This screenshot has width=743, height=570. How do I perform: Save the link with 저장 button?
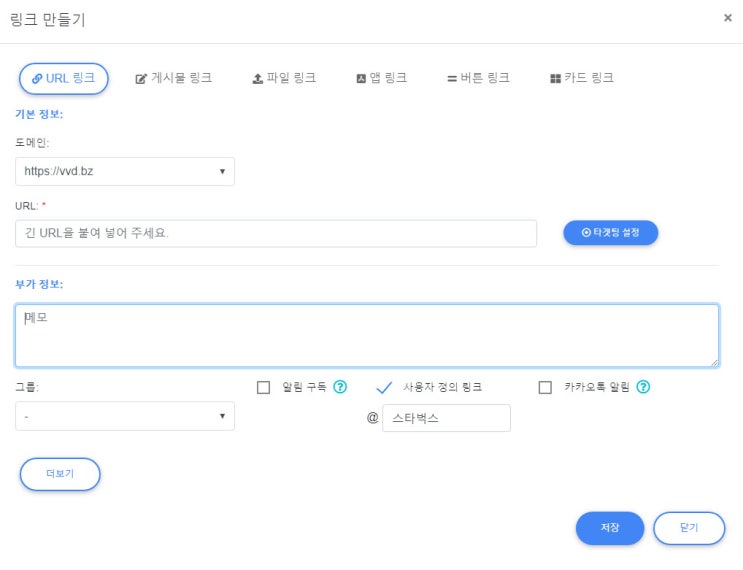[x=610, y=528]
